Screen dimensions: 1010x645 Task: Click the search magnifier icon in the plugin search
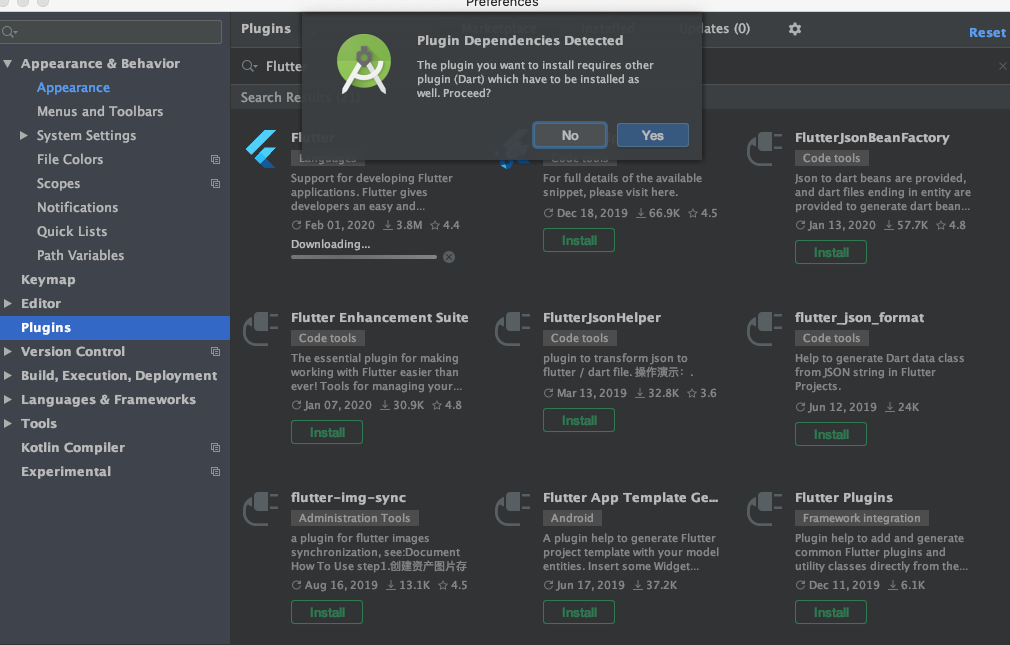[249, 66]
